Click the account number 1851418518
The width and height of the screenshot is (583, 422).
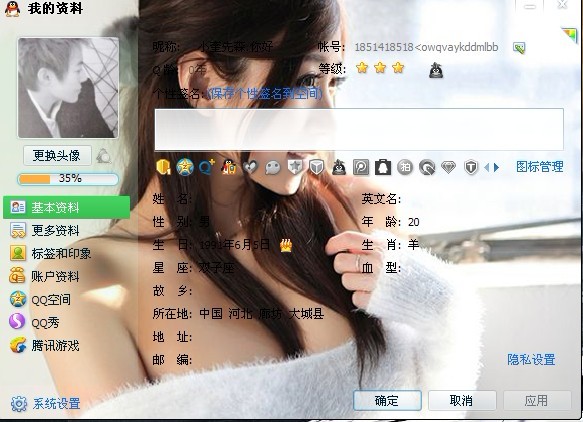tap(384, 47)
